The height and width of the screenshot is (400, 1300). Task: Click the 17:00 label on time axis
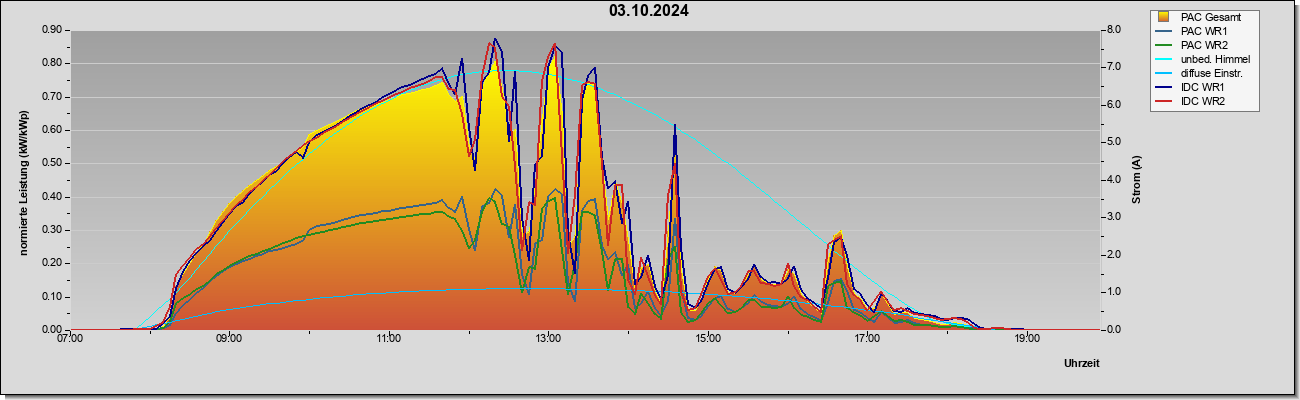(868, 339)
